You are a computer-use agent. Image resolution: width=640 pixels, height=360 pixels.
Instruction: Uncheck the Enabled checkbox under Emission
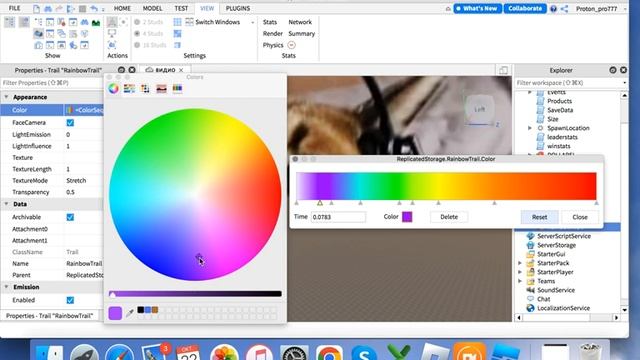[x=70, y=300]
